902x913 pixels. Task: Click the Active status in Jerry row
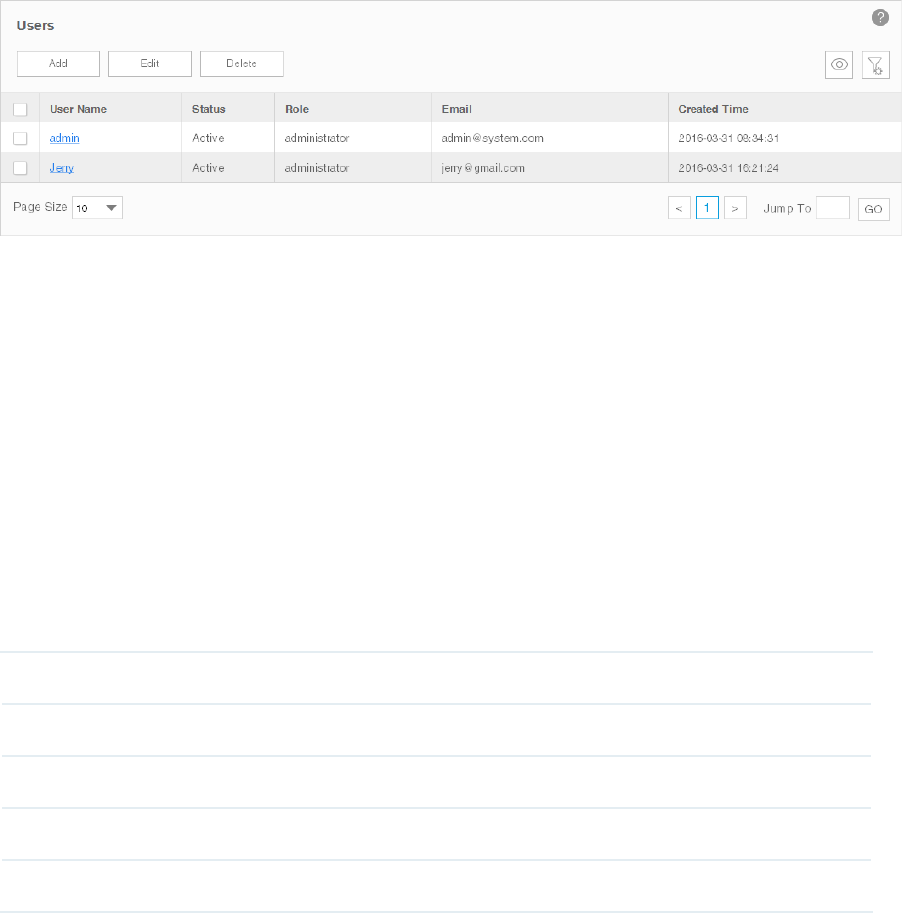[x=208, y=168]
